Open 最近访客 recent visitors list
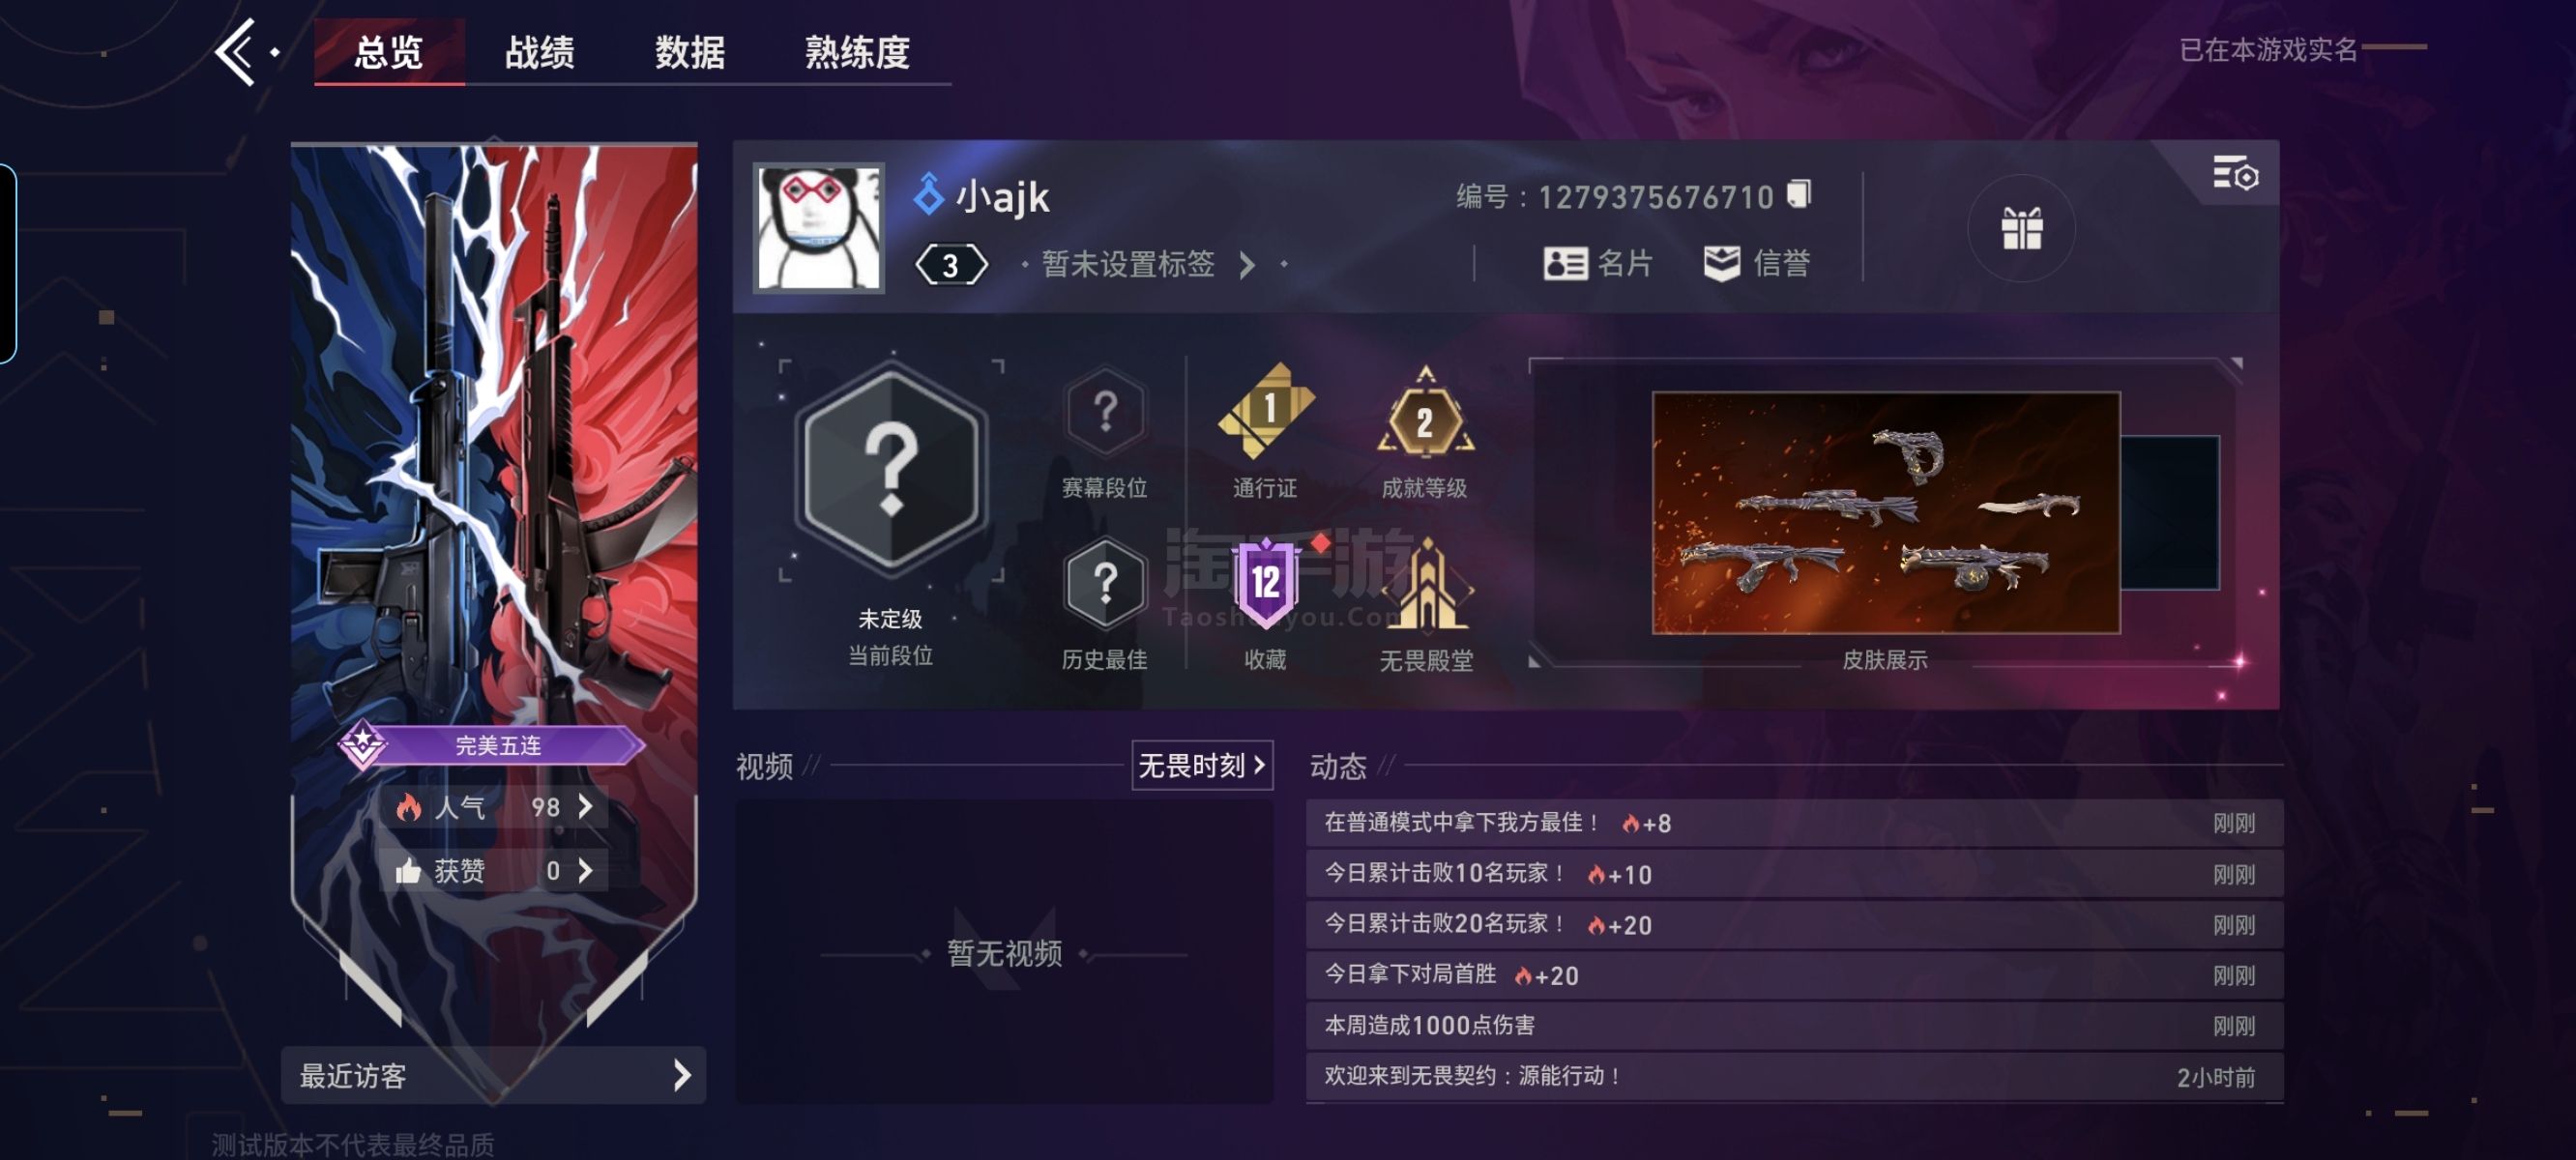The image size is (2576, 1160). pos(494,1075)
